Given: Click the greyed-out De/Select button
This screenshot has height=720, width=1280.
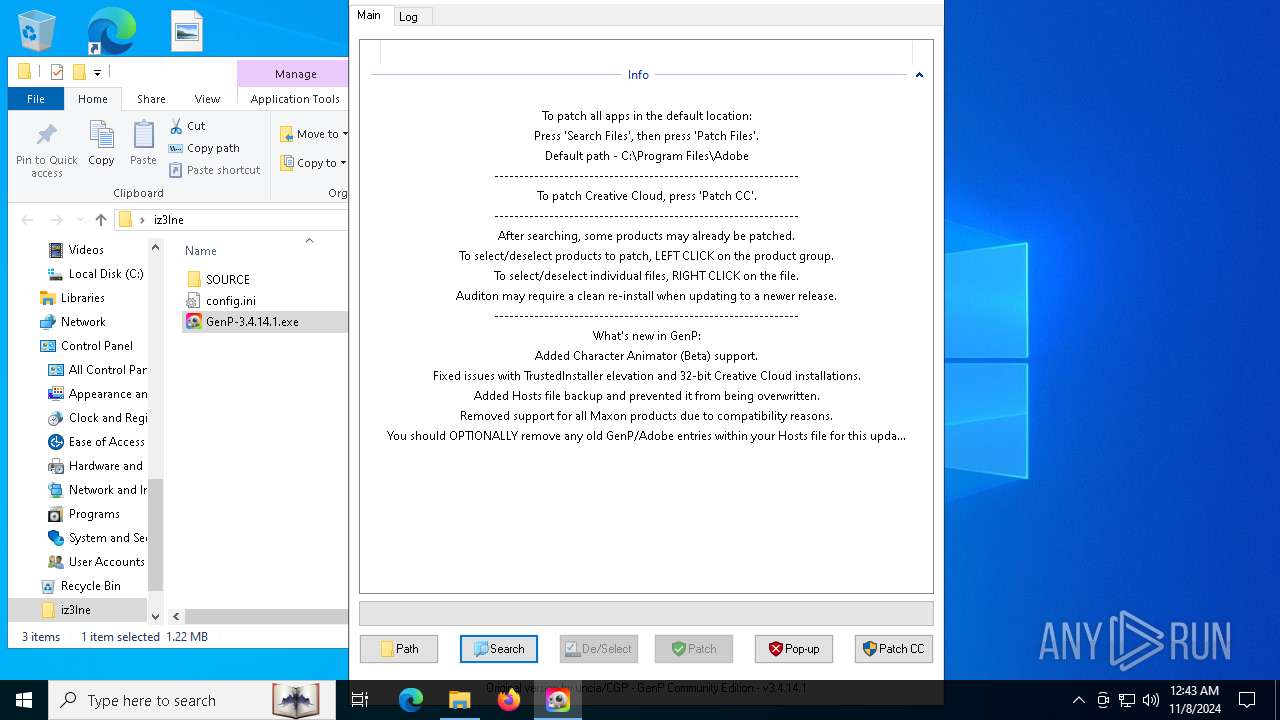Looking at the screenshot, I should 599,649.
